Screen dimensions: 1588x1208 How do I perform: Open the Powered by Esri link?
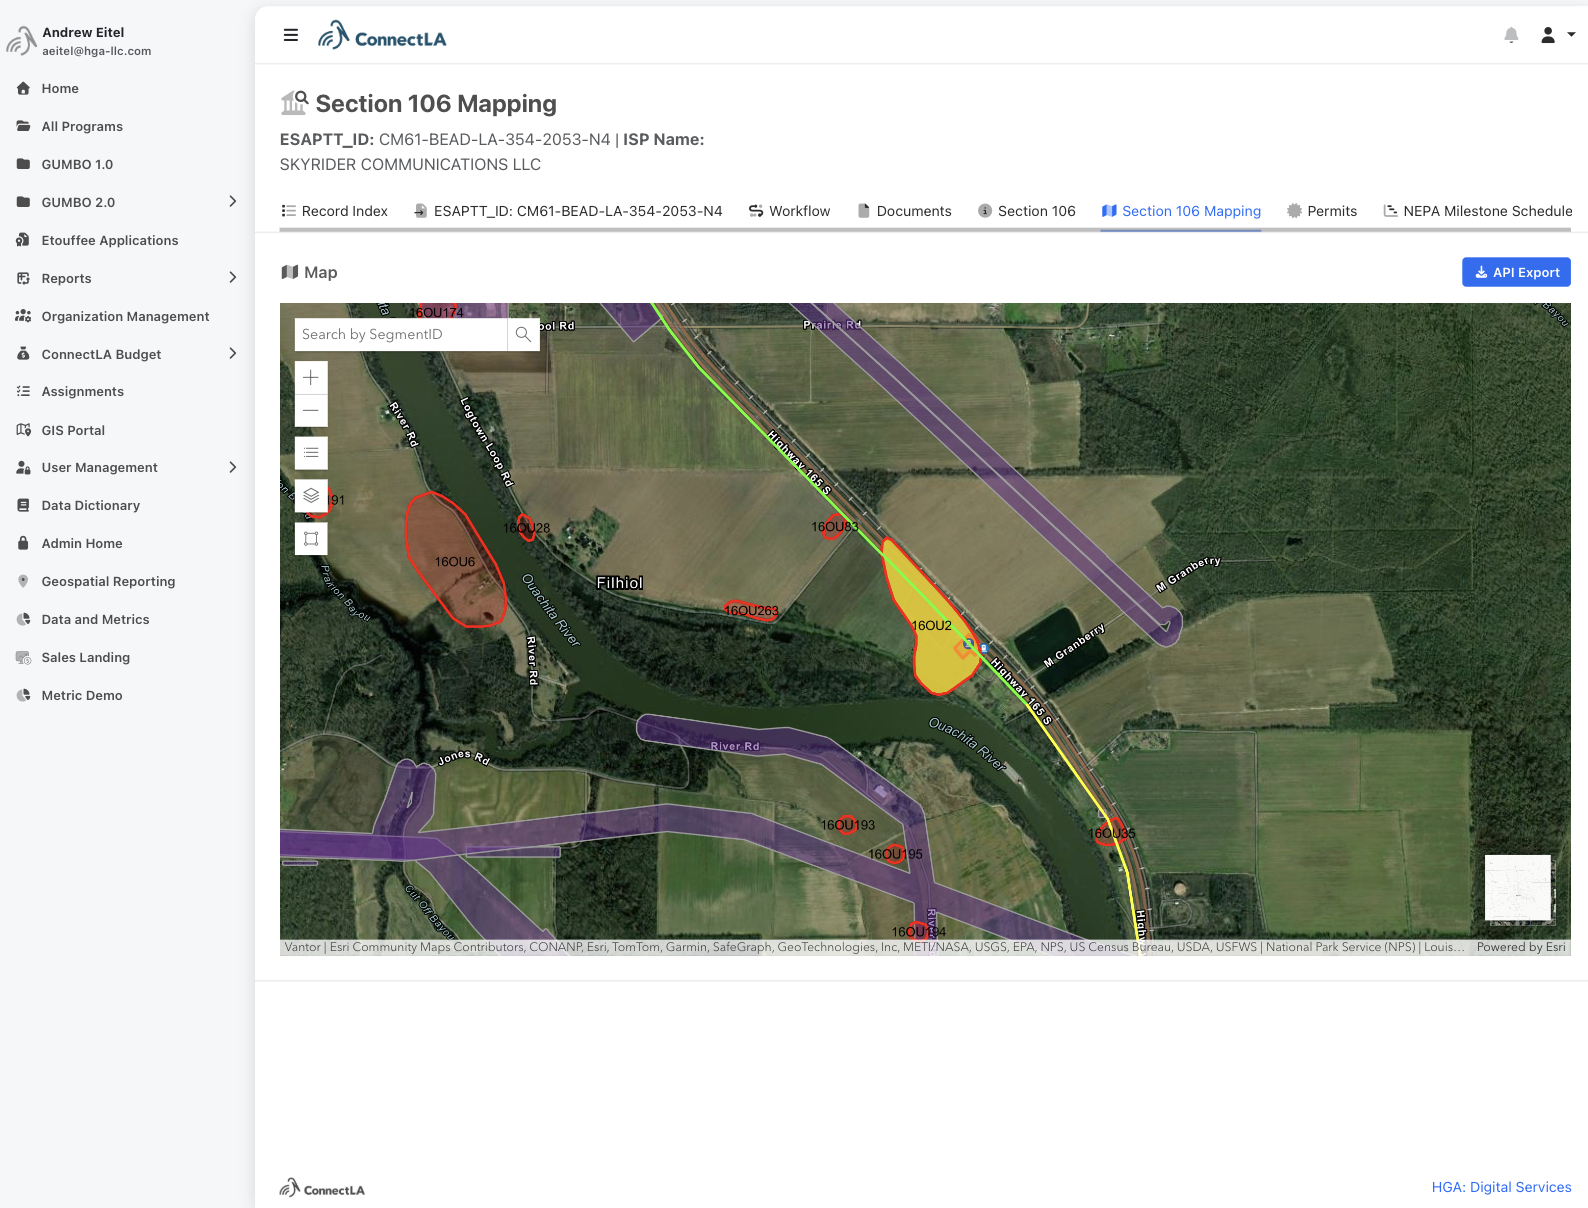click(1521, 947)
